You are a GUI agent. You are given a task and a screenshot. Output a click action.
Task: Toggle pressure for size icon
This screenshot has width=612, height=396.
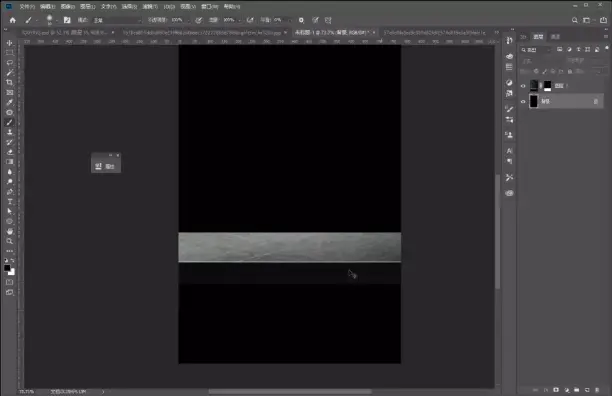point(315,20)
